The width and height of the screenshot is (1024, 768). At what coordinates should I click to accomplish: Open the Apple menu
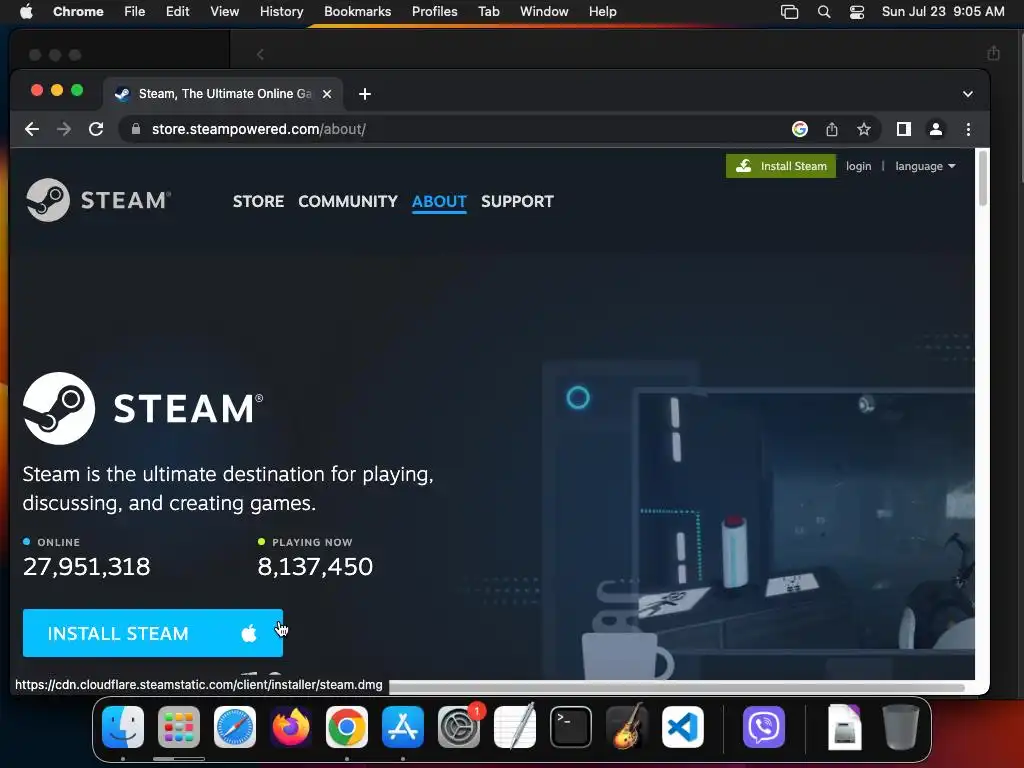coord(26,11)
